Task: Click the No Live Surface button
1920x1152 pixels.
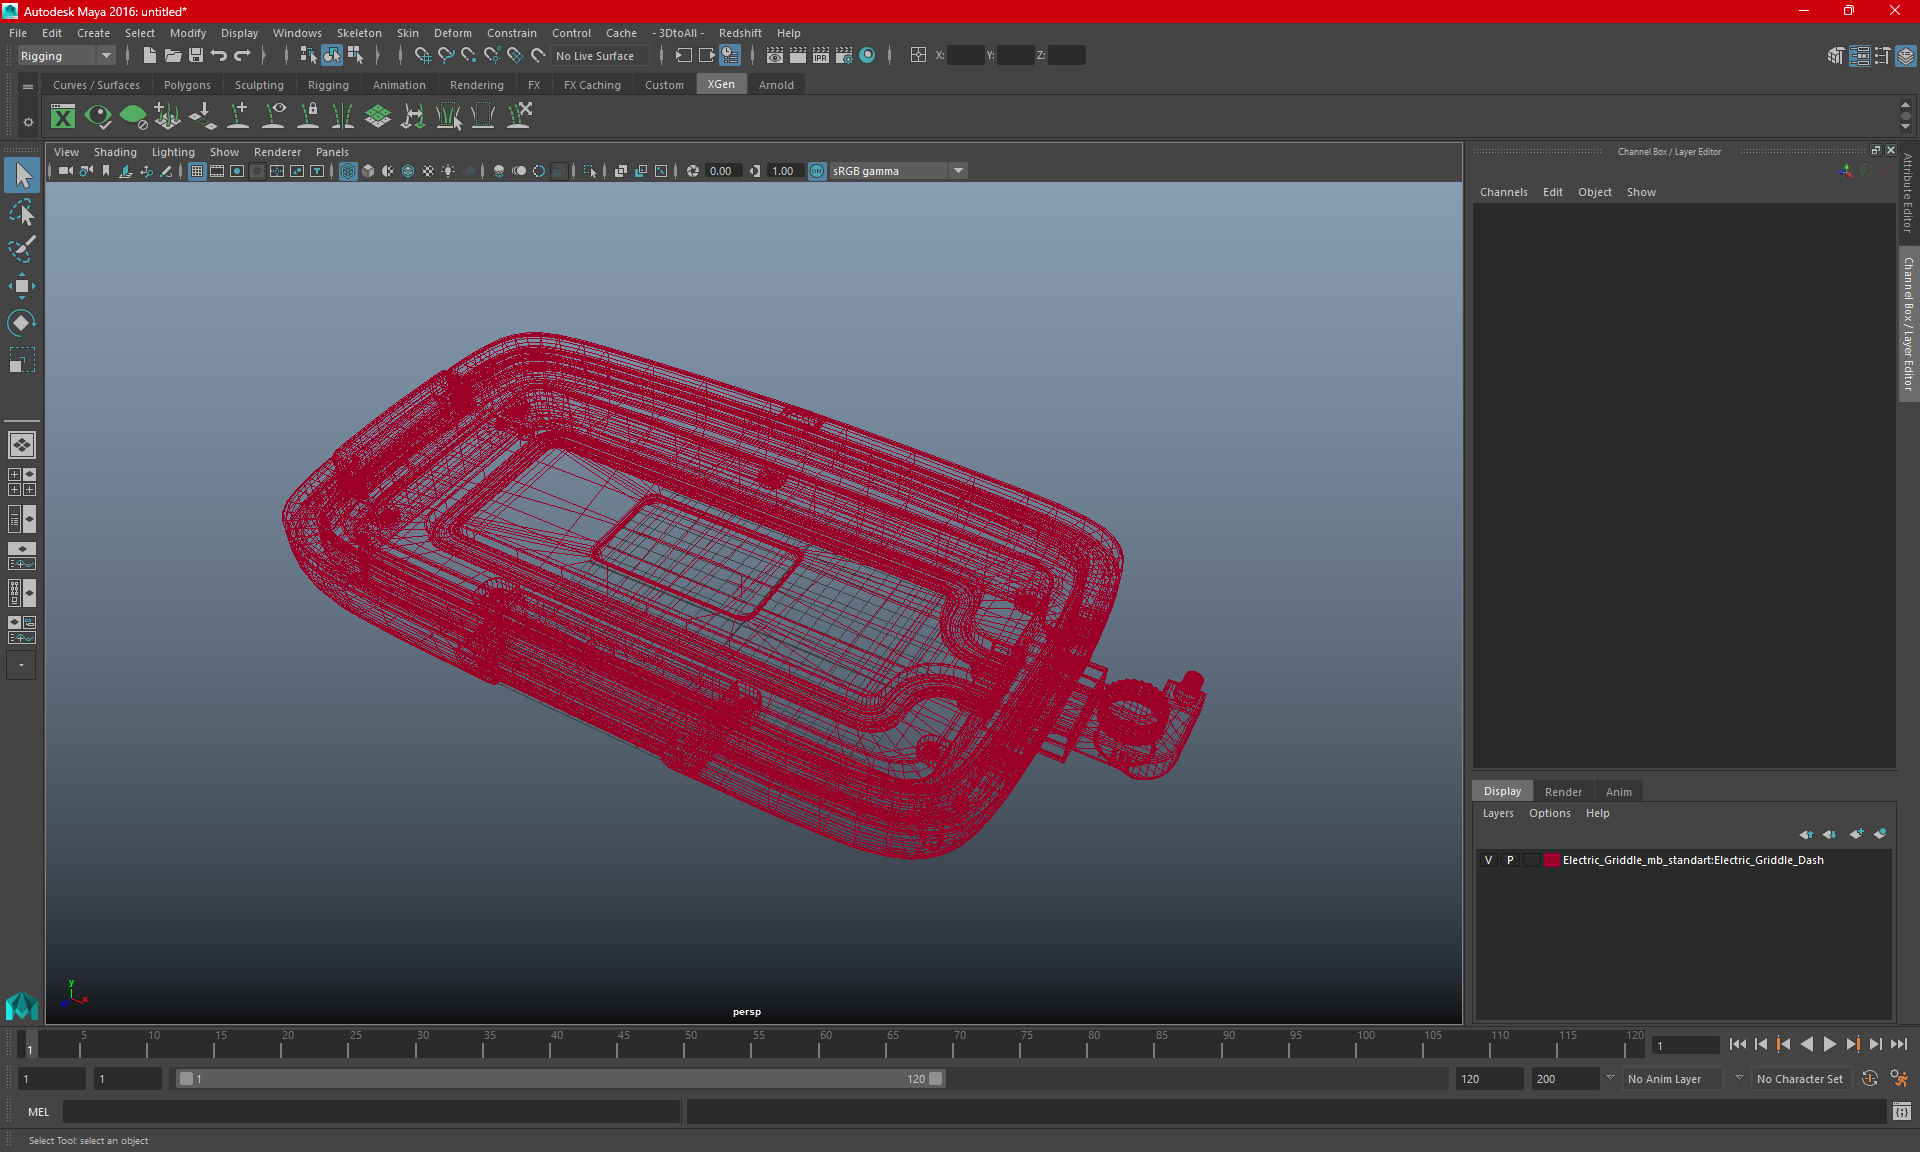Action: [595, 56]
